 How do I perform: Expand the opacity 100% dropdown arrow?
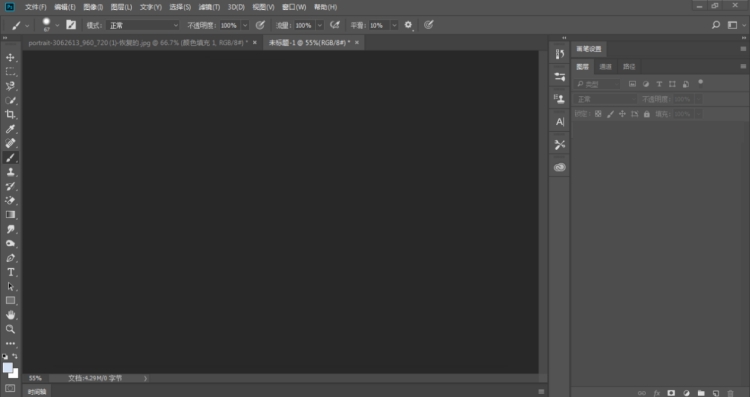(x=245, y=25)
